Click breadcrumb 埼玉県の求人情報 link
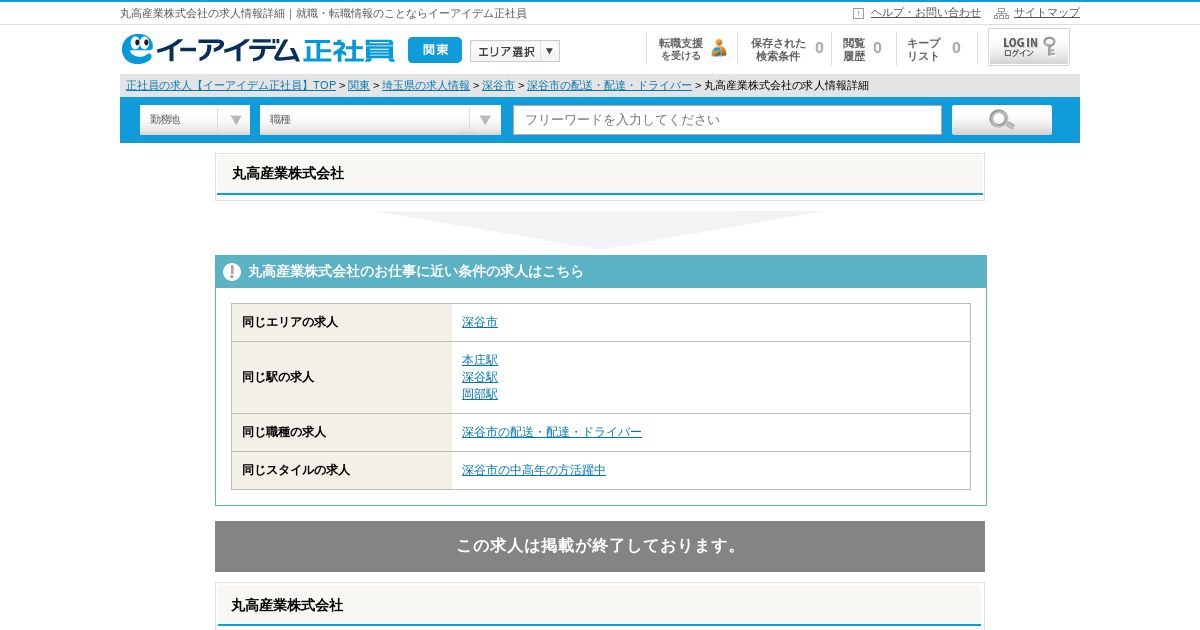 [426, 86]
